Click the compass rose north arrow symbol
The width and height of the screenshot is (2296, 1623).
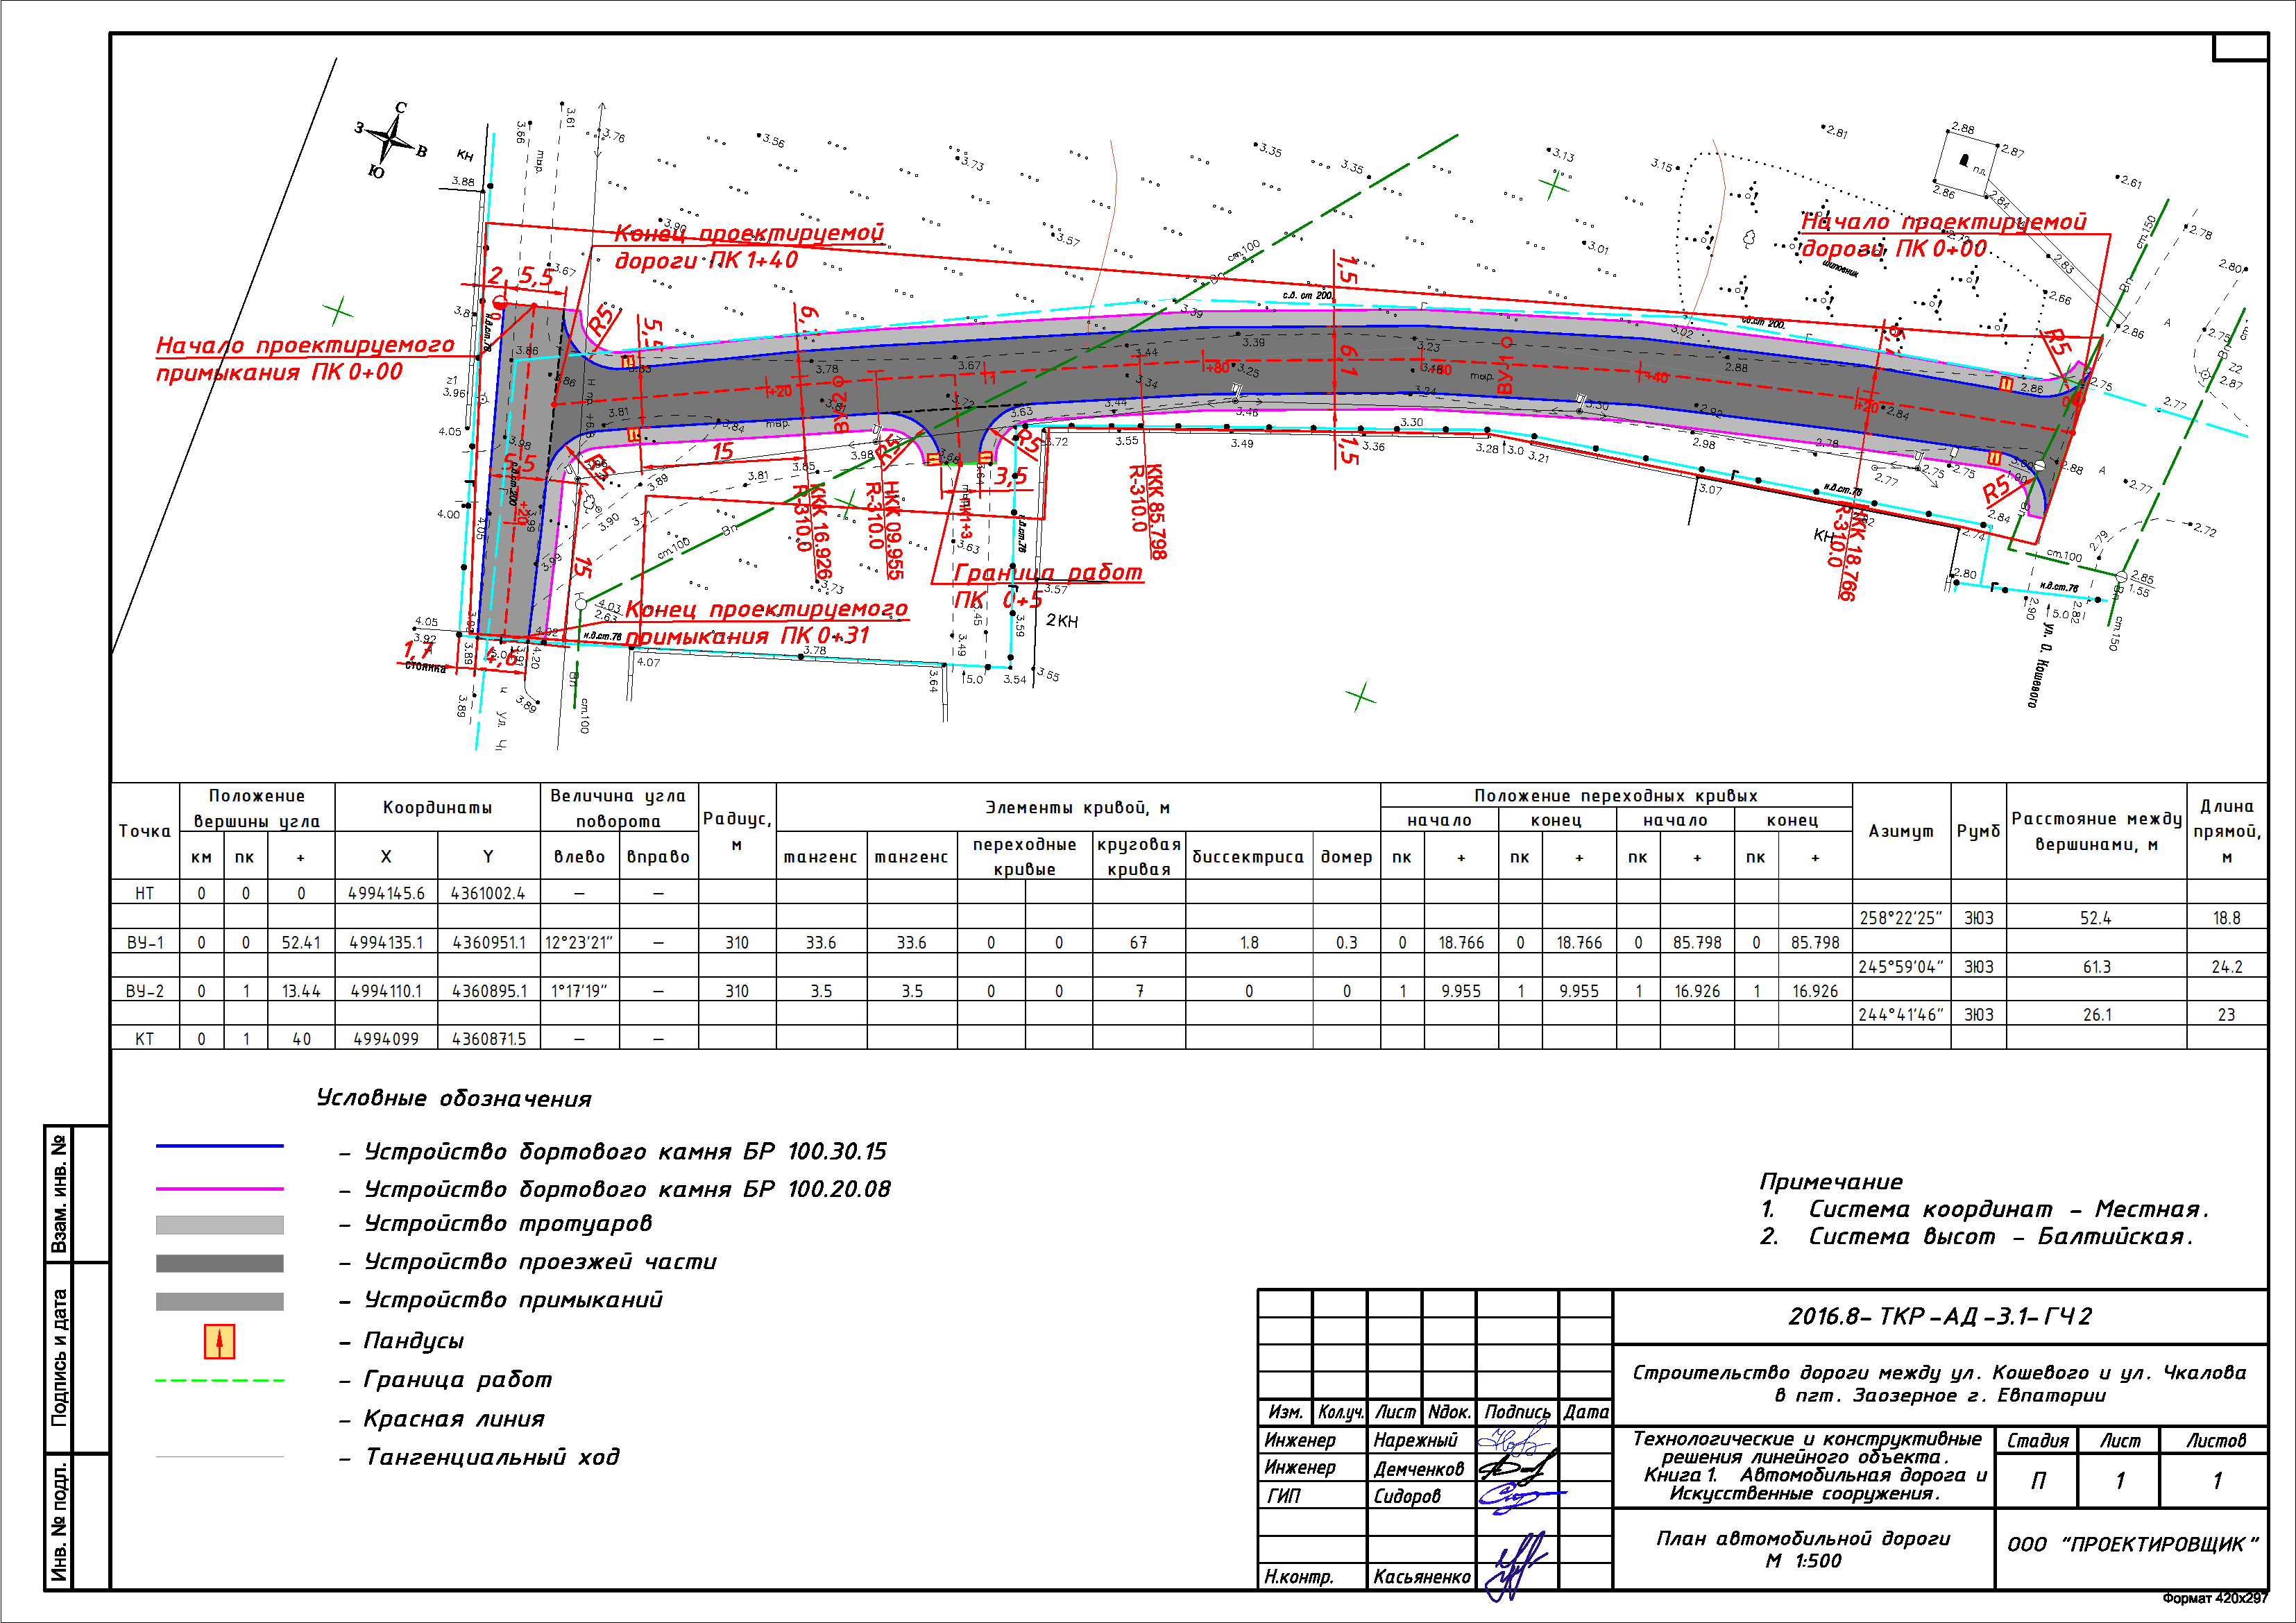click(x=391, y=139)
